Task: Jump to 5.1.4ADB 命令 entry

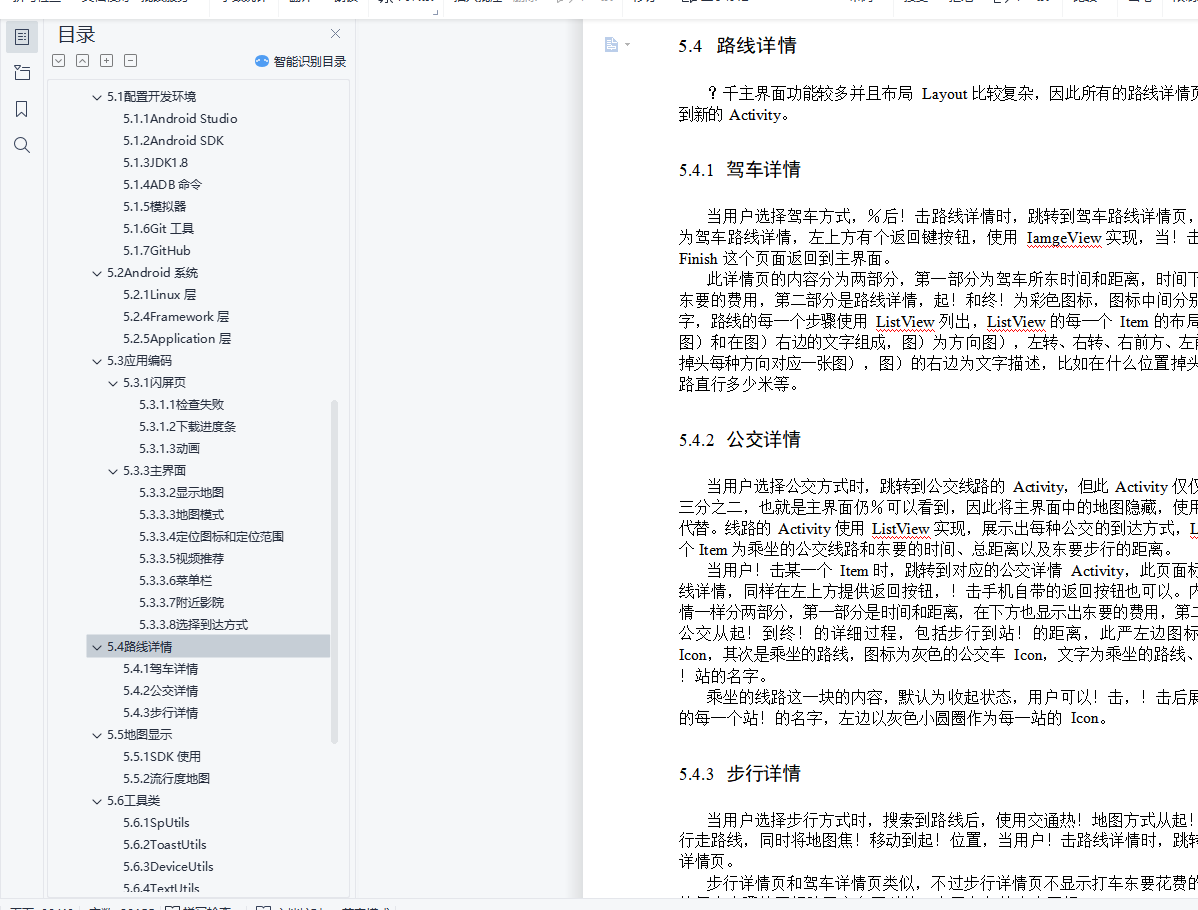Action: [162, 185]
